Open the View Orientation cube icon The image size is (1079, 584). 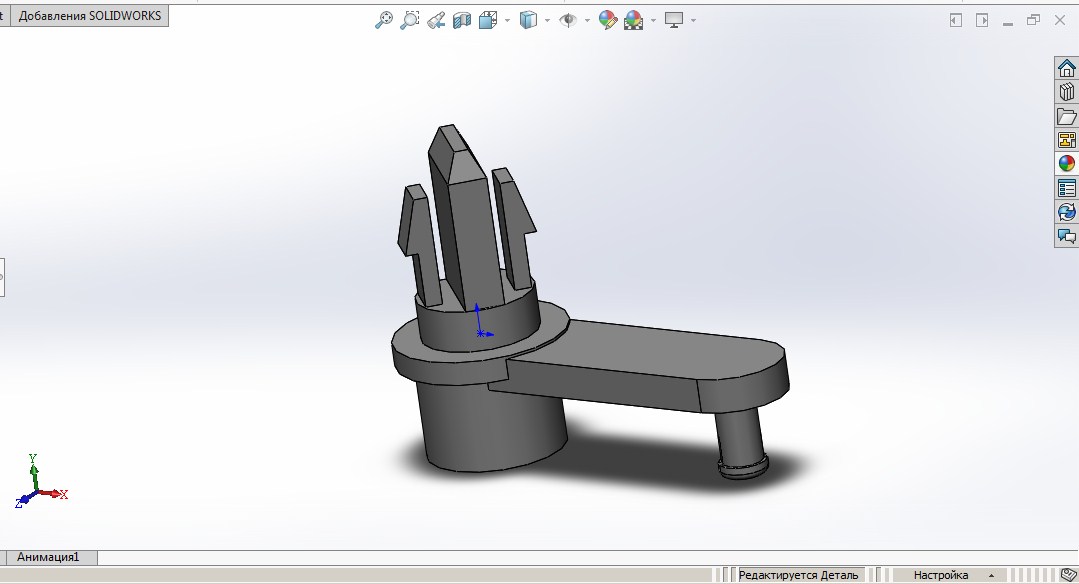[x=488, y=20]
